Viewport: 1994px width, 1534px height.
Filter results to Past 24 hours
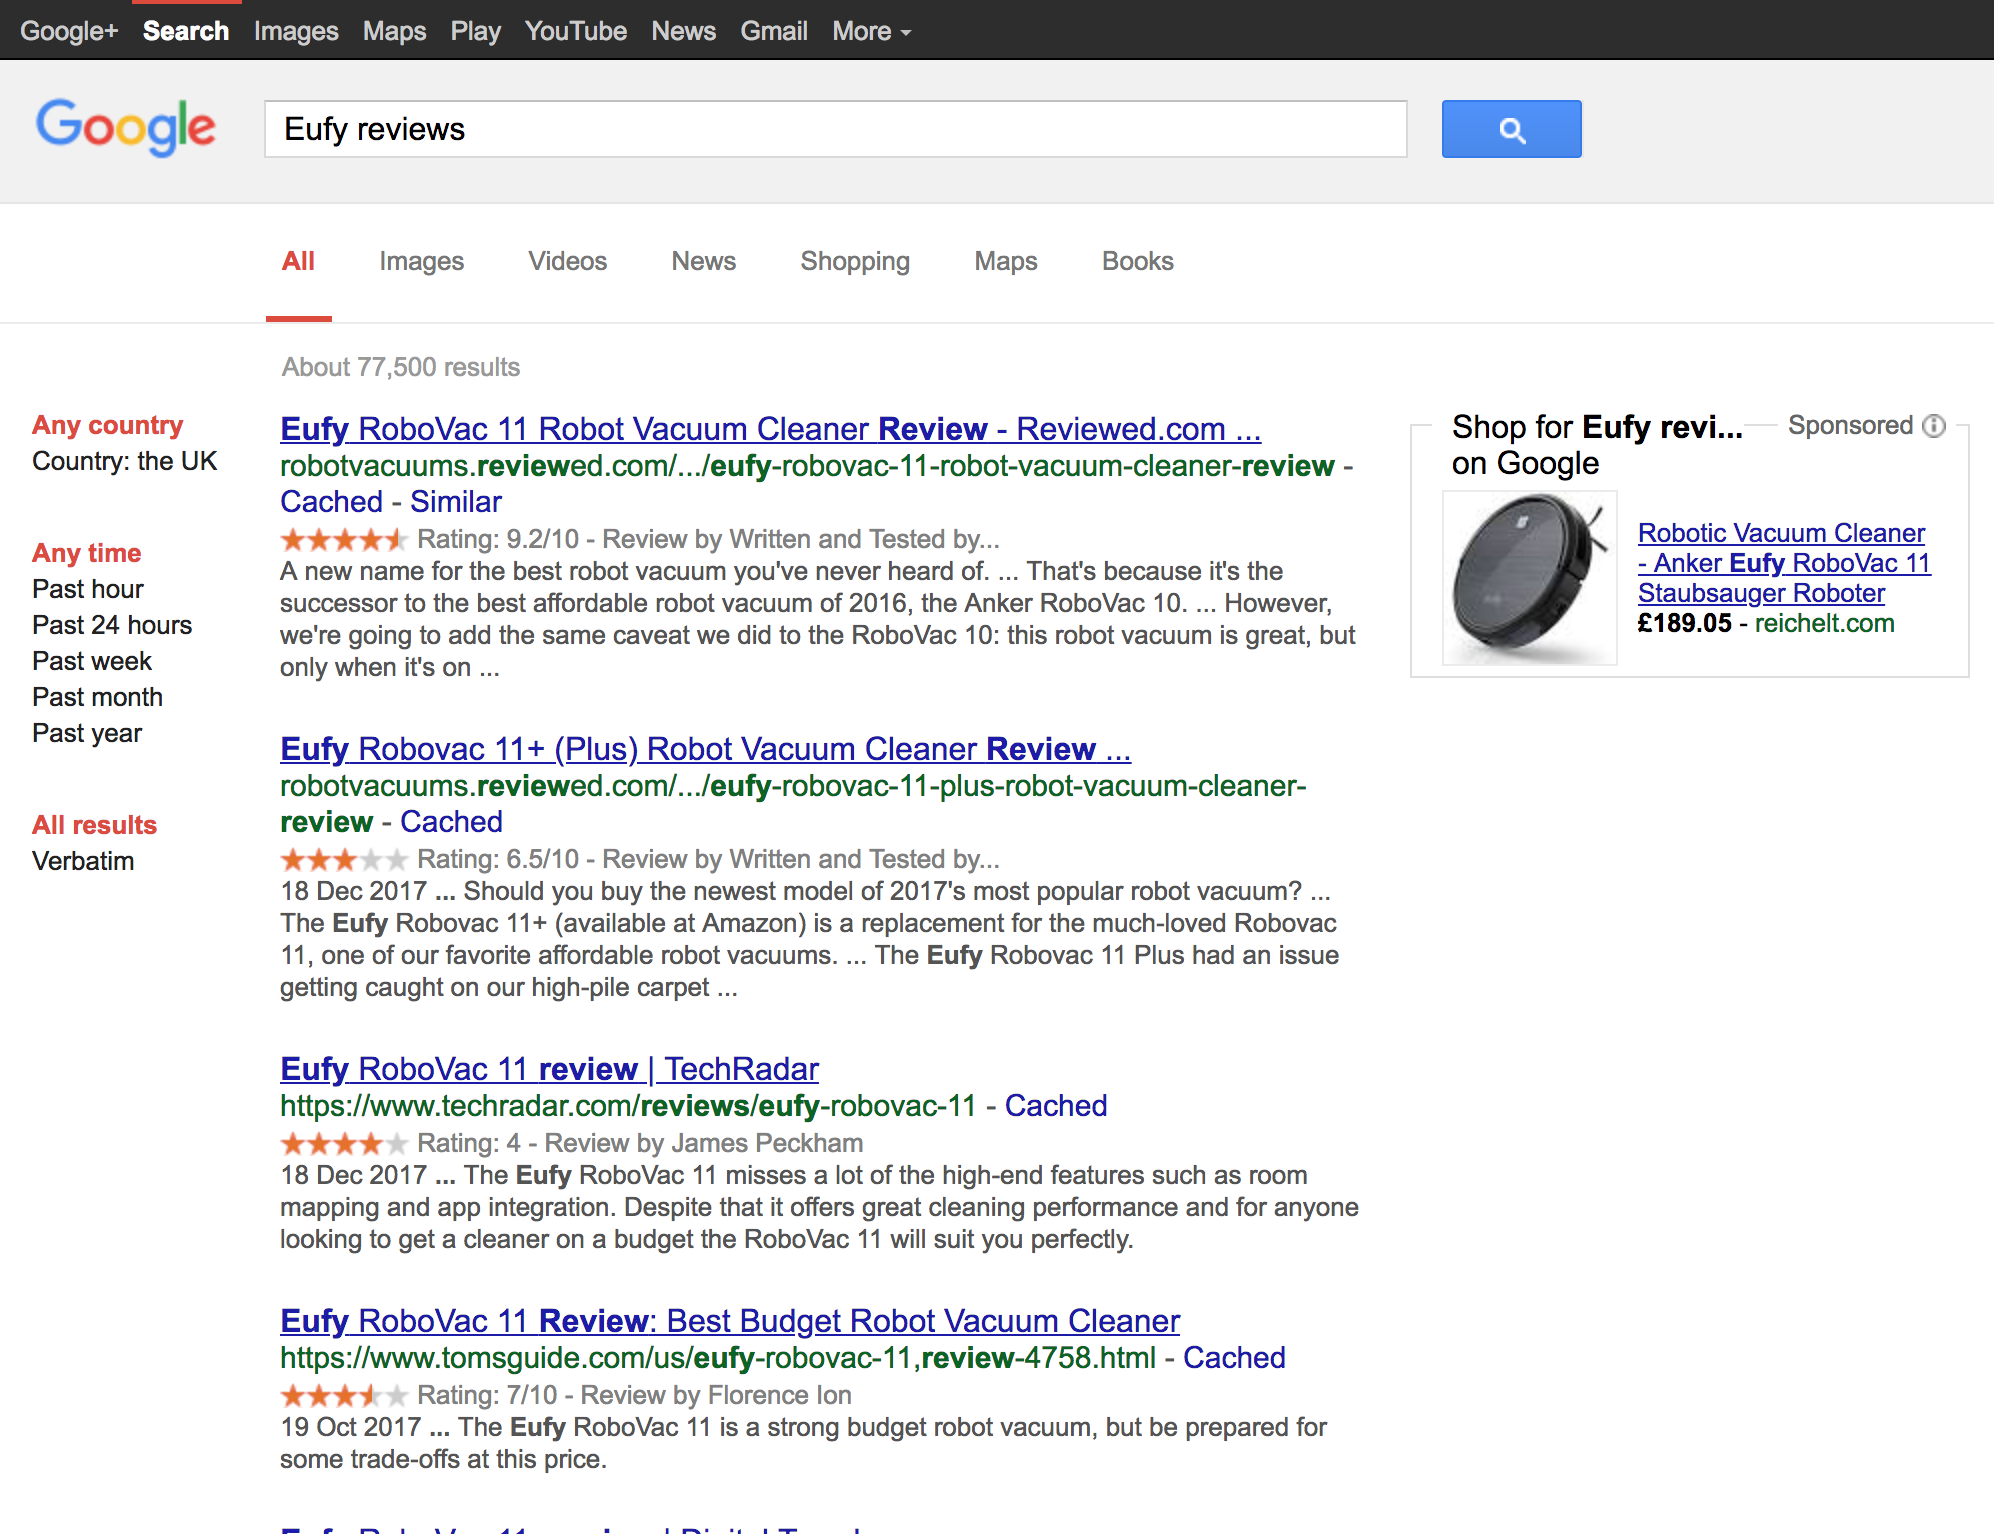[112, 625]
